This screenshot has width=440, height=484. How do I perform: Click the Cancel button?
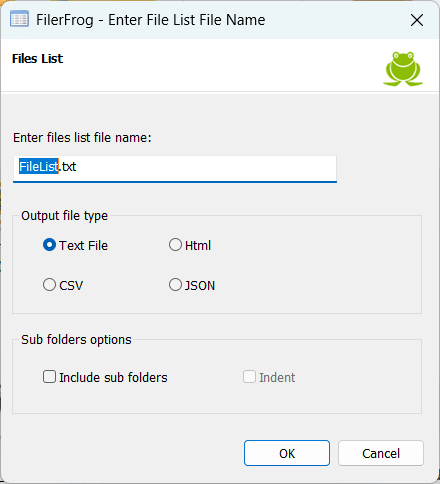381,453
